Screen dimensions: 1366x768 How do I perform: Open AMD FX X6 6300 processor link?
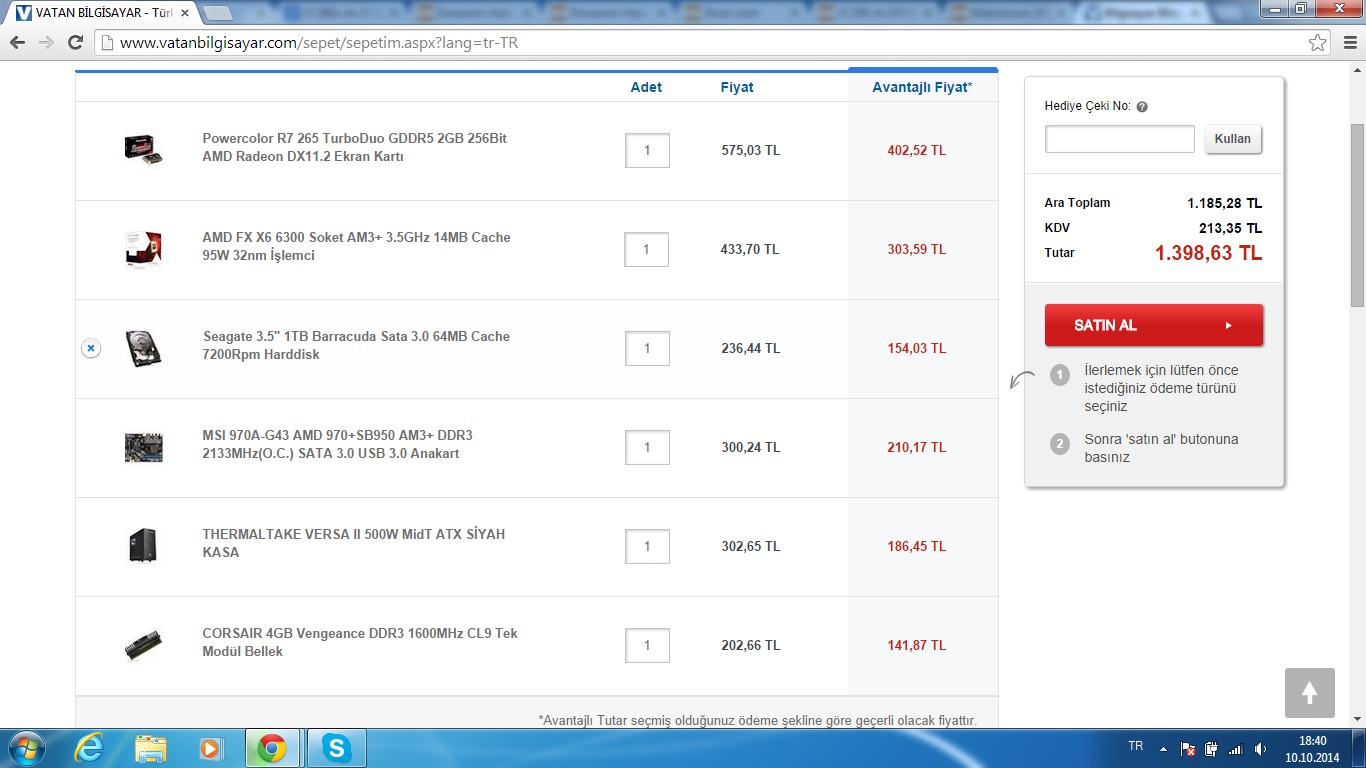(x=356, y=246)
